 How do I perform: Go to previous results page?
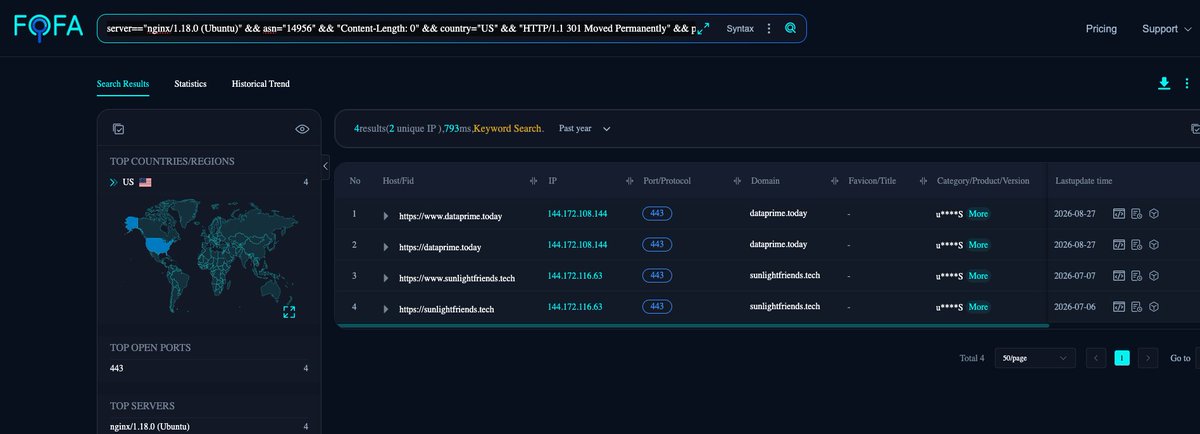click(x=1096, y=357)
